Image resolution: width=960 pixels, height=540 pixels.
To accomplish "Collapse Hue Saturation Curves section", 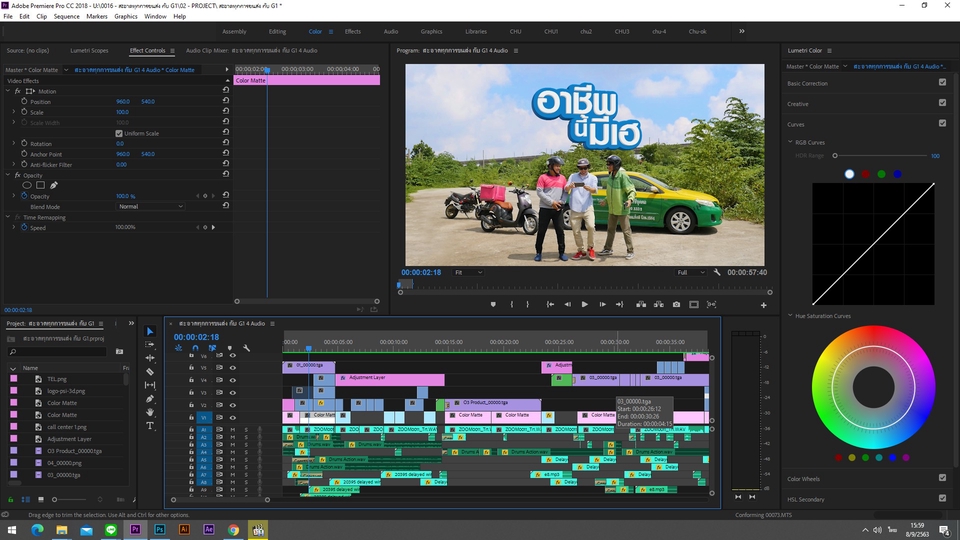I will (x=790, y=315).
